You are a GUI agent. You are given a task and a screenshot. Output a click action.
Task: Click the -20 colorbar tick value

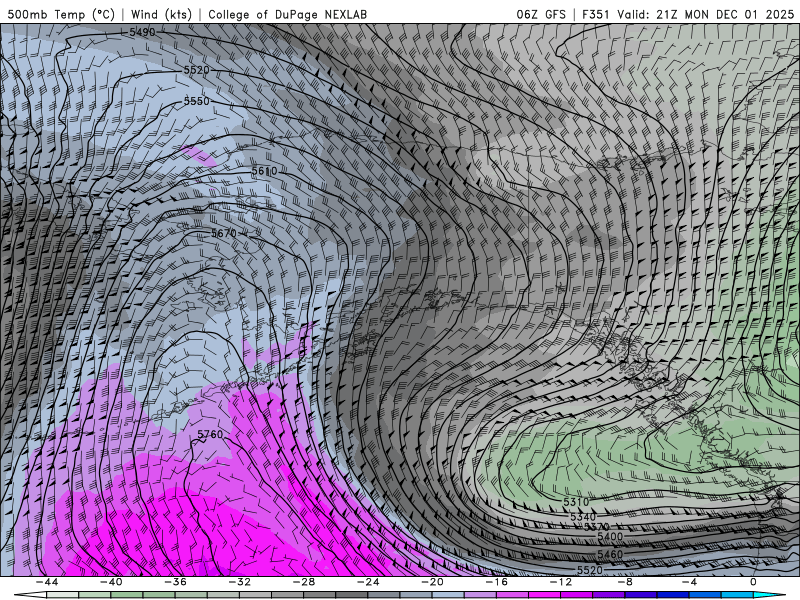point(432,582)
